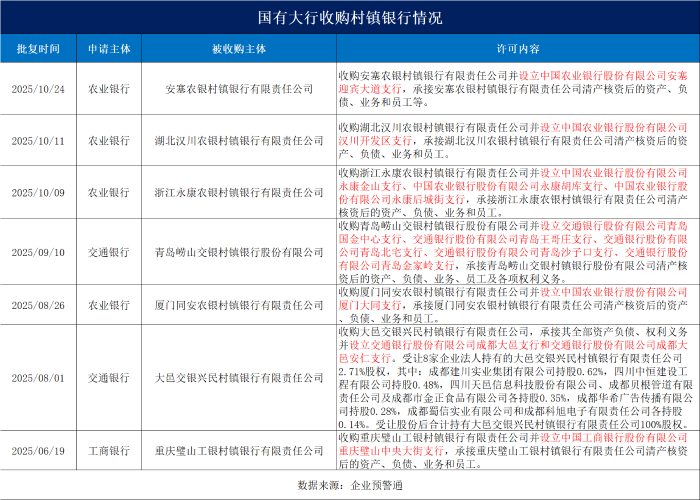700x500 pixels.
Task: Click the table title 国有大行收购村镇银行情况
Action: [350, 17]
